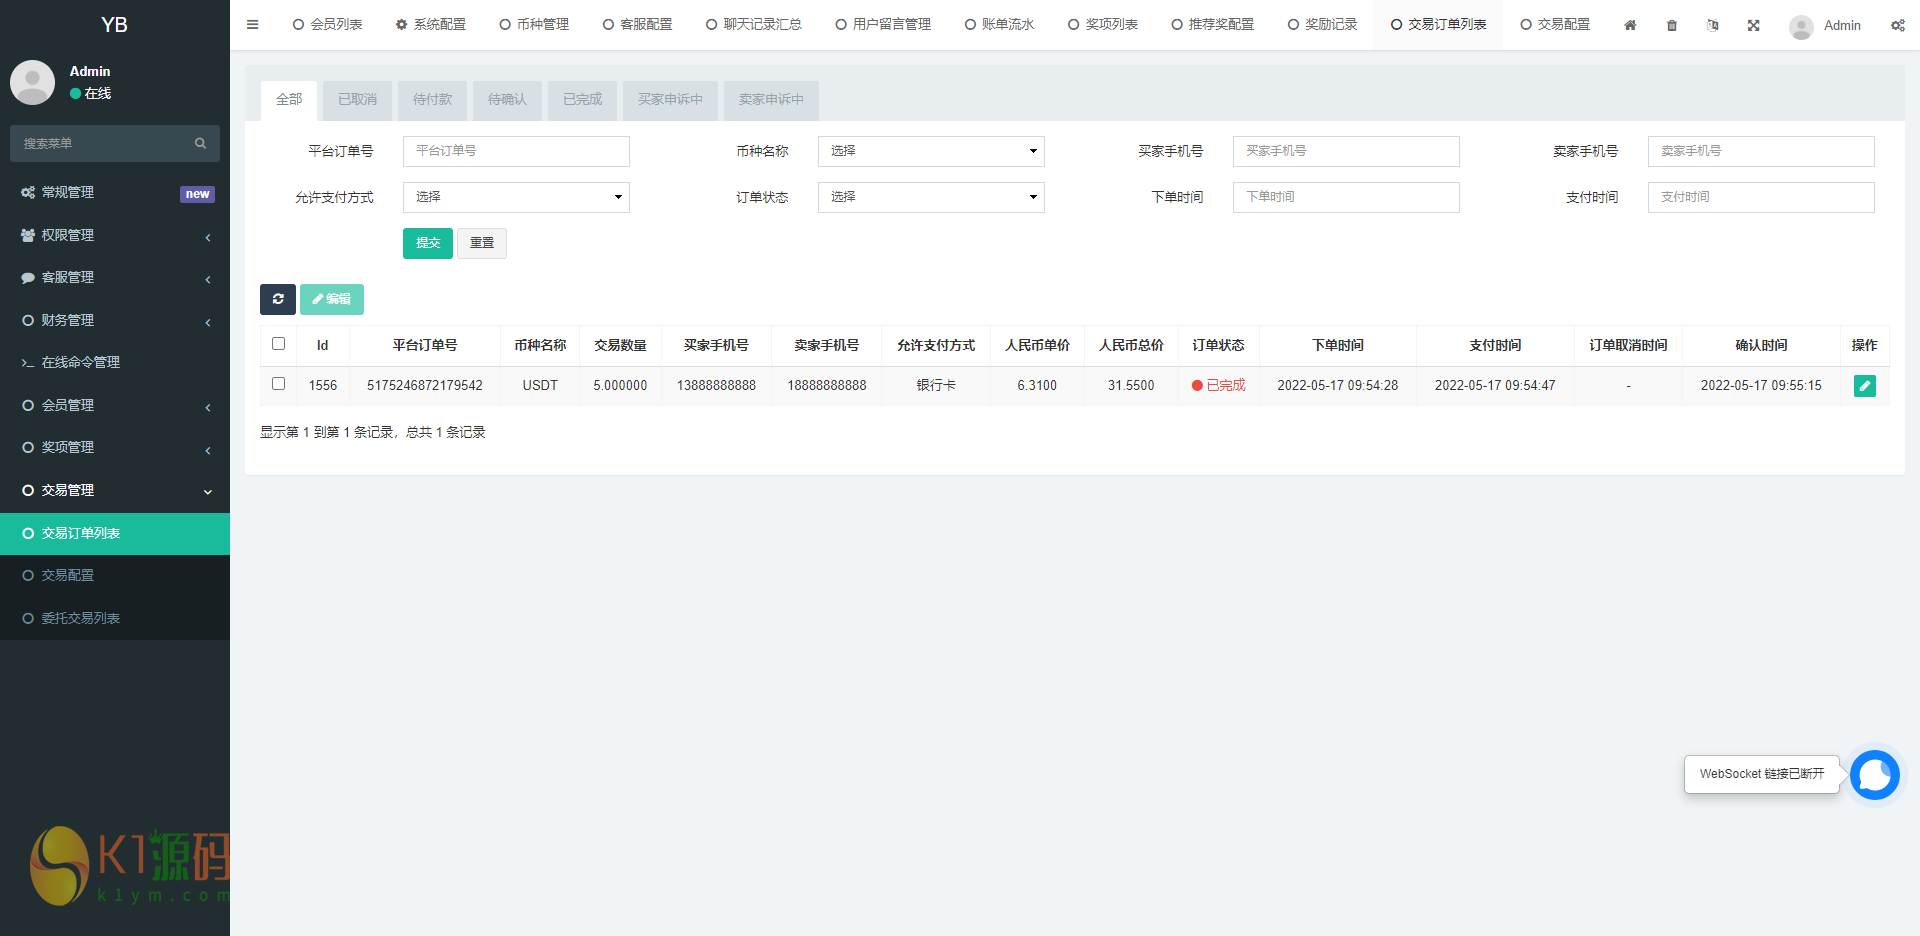Toggle fullscreen with the expand icon
This screenshot has width=1920, height=936.
[x=1754, y=25]
